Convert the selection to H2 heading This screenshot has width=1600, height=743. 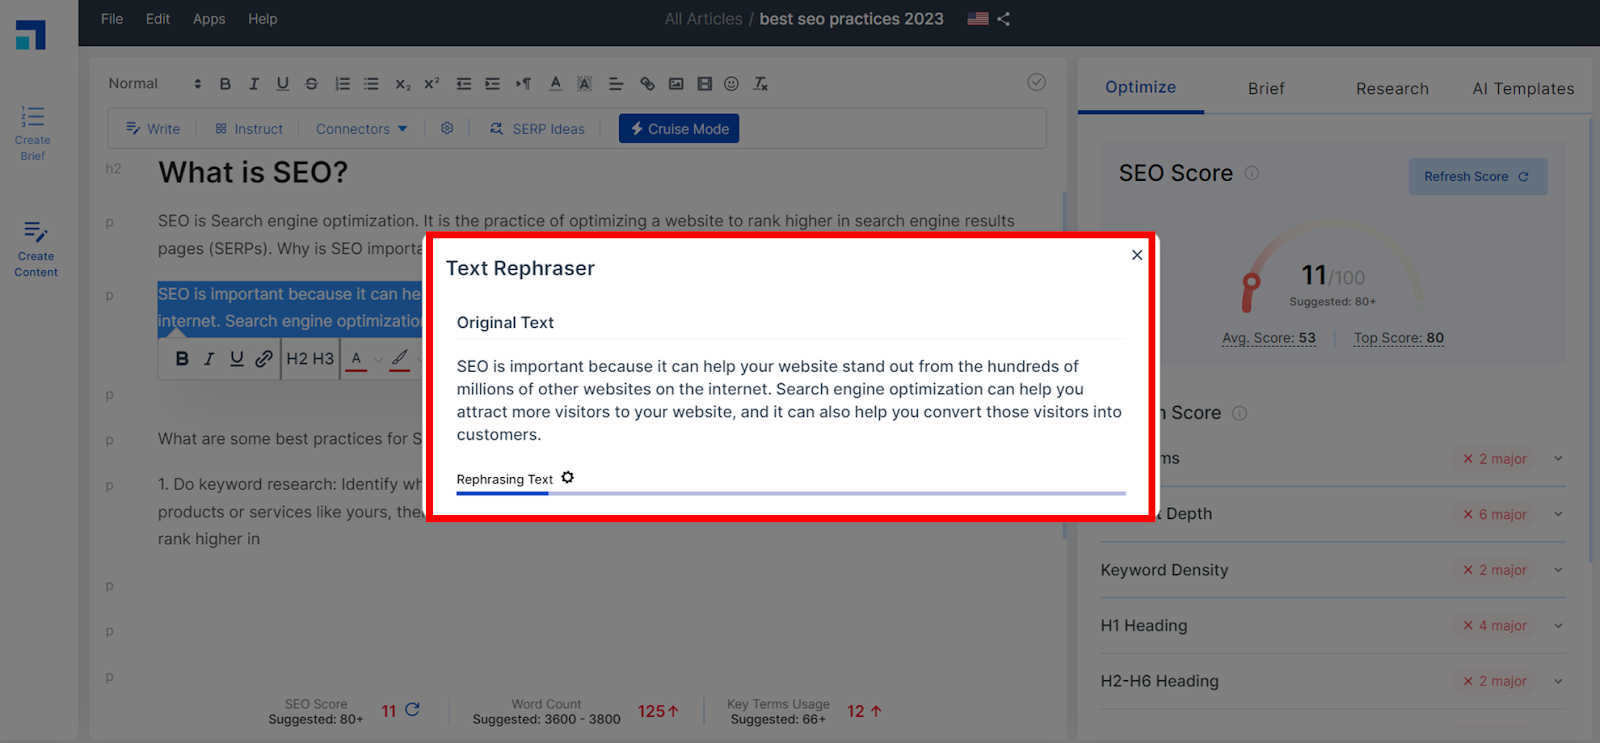[297, 358]
